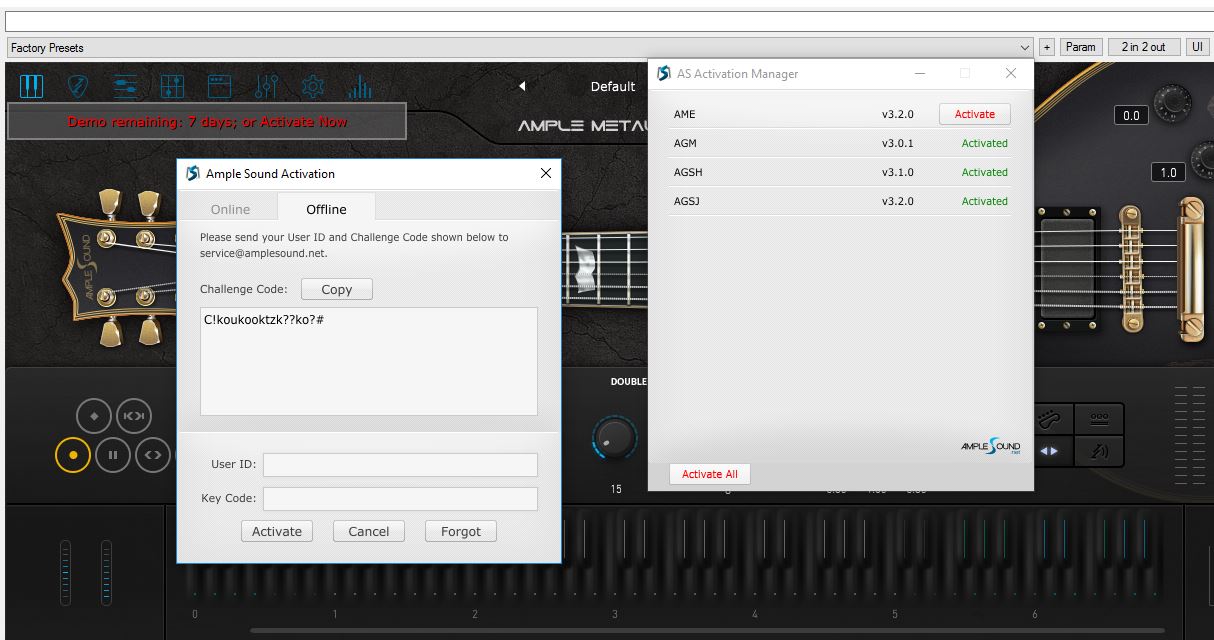This screenshot has height=640, width=1214.
Task: Adjust the upper knob beside 0.0 value
Action: tap(1171, 102)
